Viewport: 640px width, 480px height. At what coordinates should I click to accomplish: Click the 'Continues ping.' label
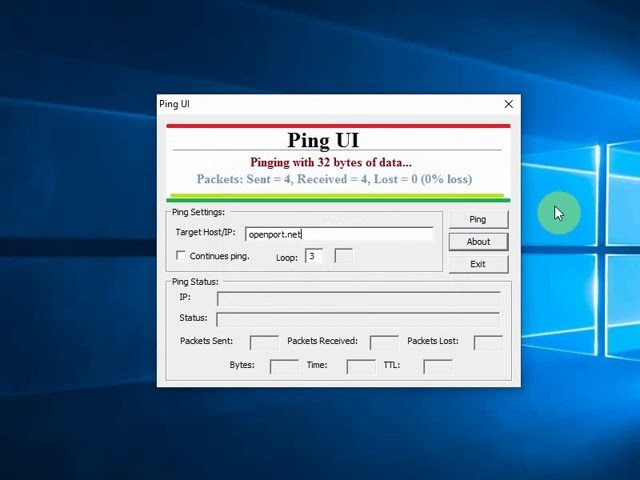[220, 256]
